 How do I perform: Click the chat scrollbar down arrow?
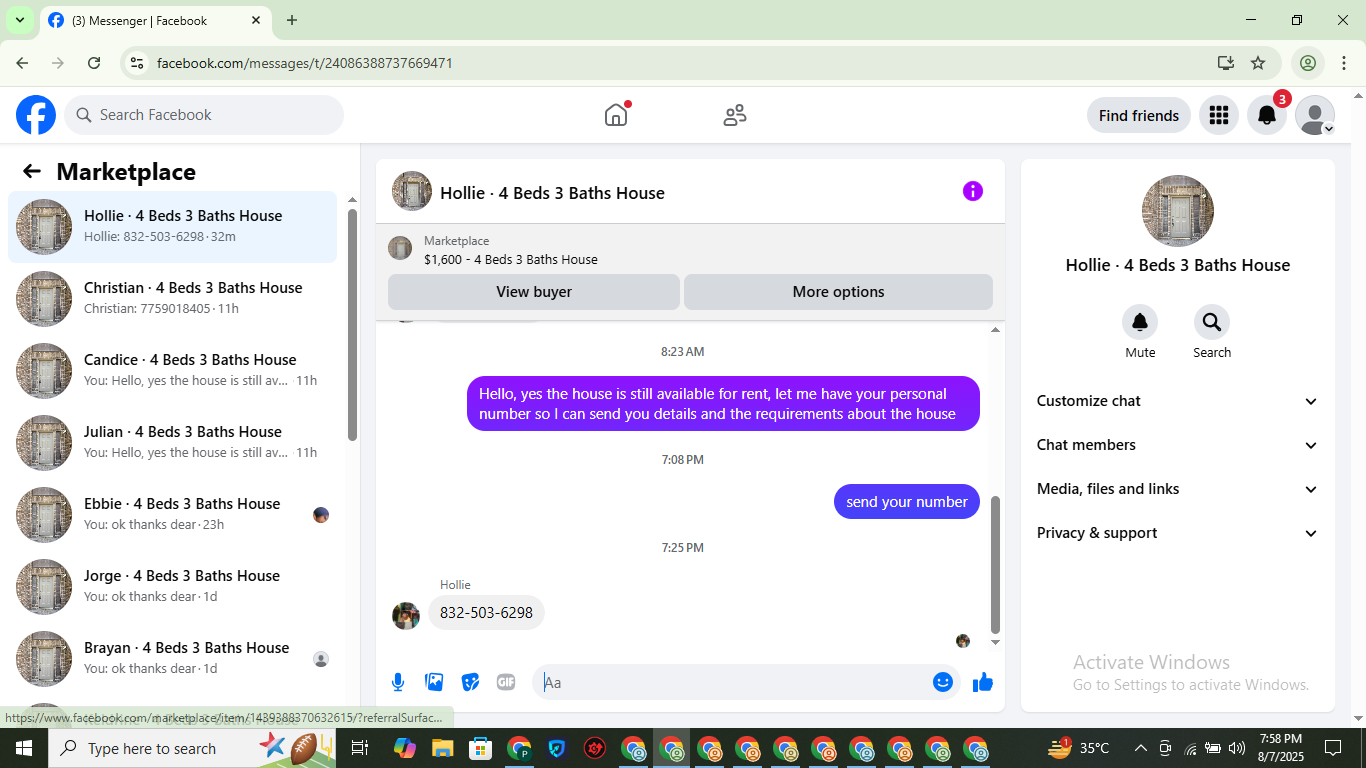pos(995,642)
